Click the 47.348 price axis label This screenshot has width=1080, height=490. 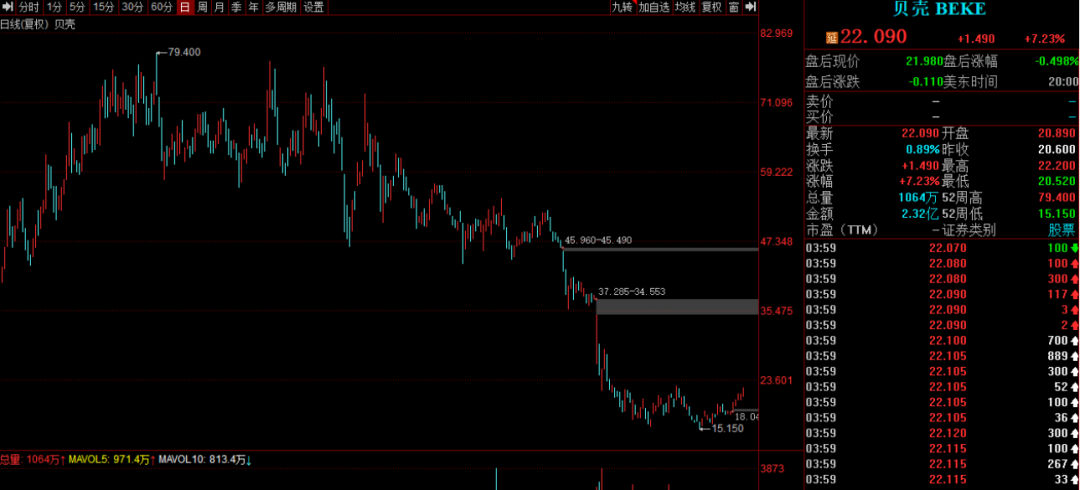(778, 241)
